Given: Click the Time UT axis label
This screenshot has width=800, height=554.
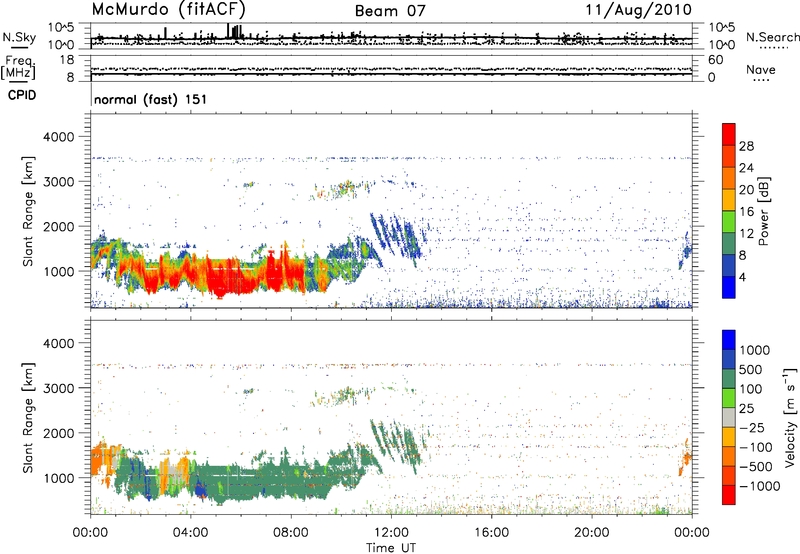Looking at the screenshot, I should pos(391,547).
